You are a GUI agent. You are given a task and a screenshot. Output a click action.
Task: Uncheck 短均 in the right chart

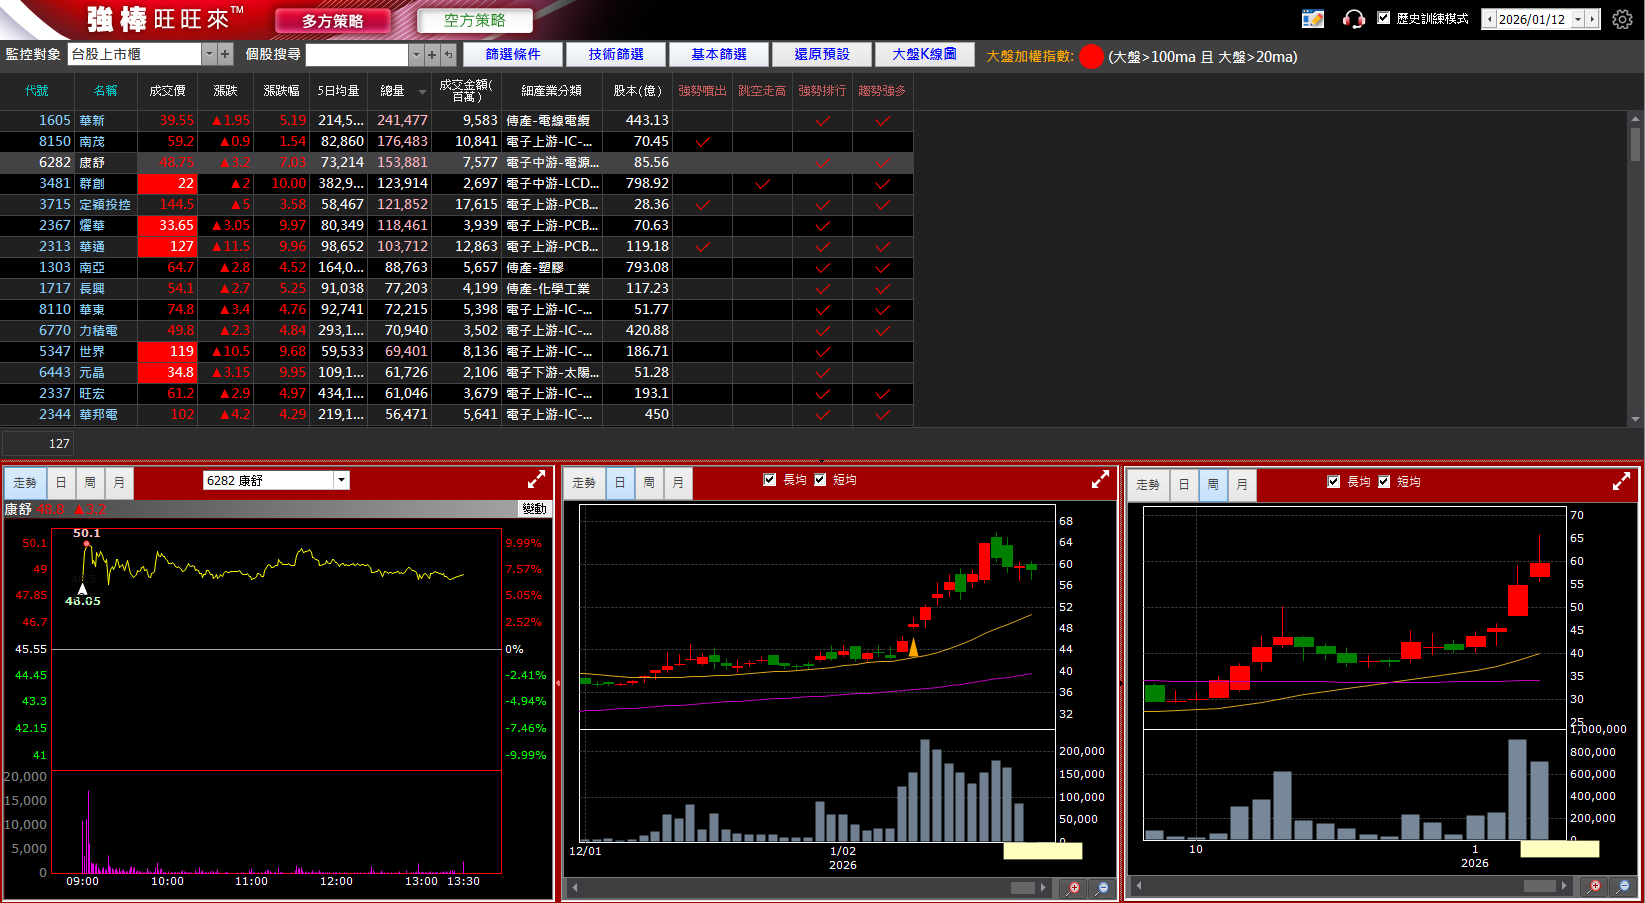click(1384, 482)
